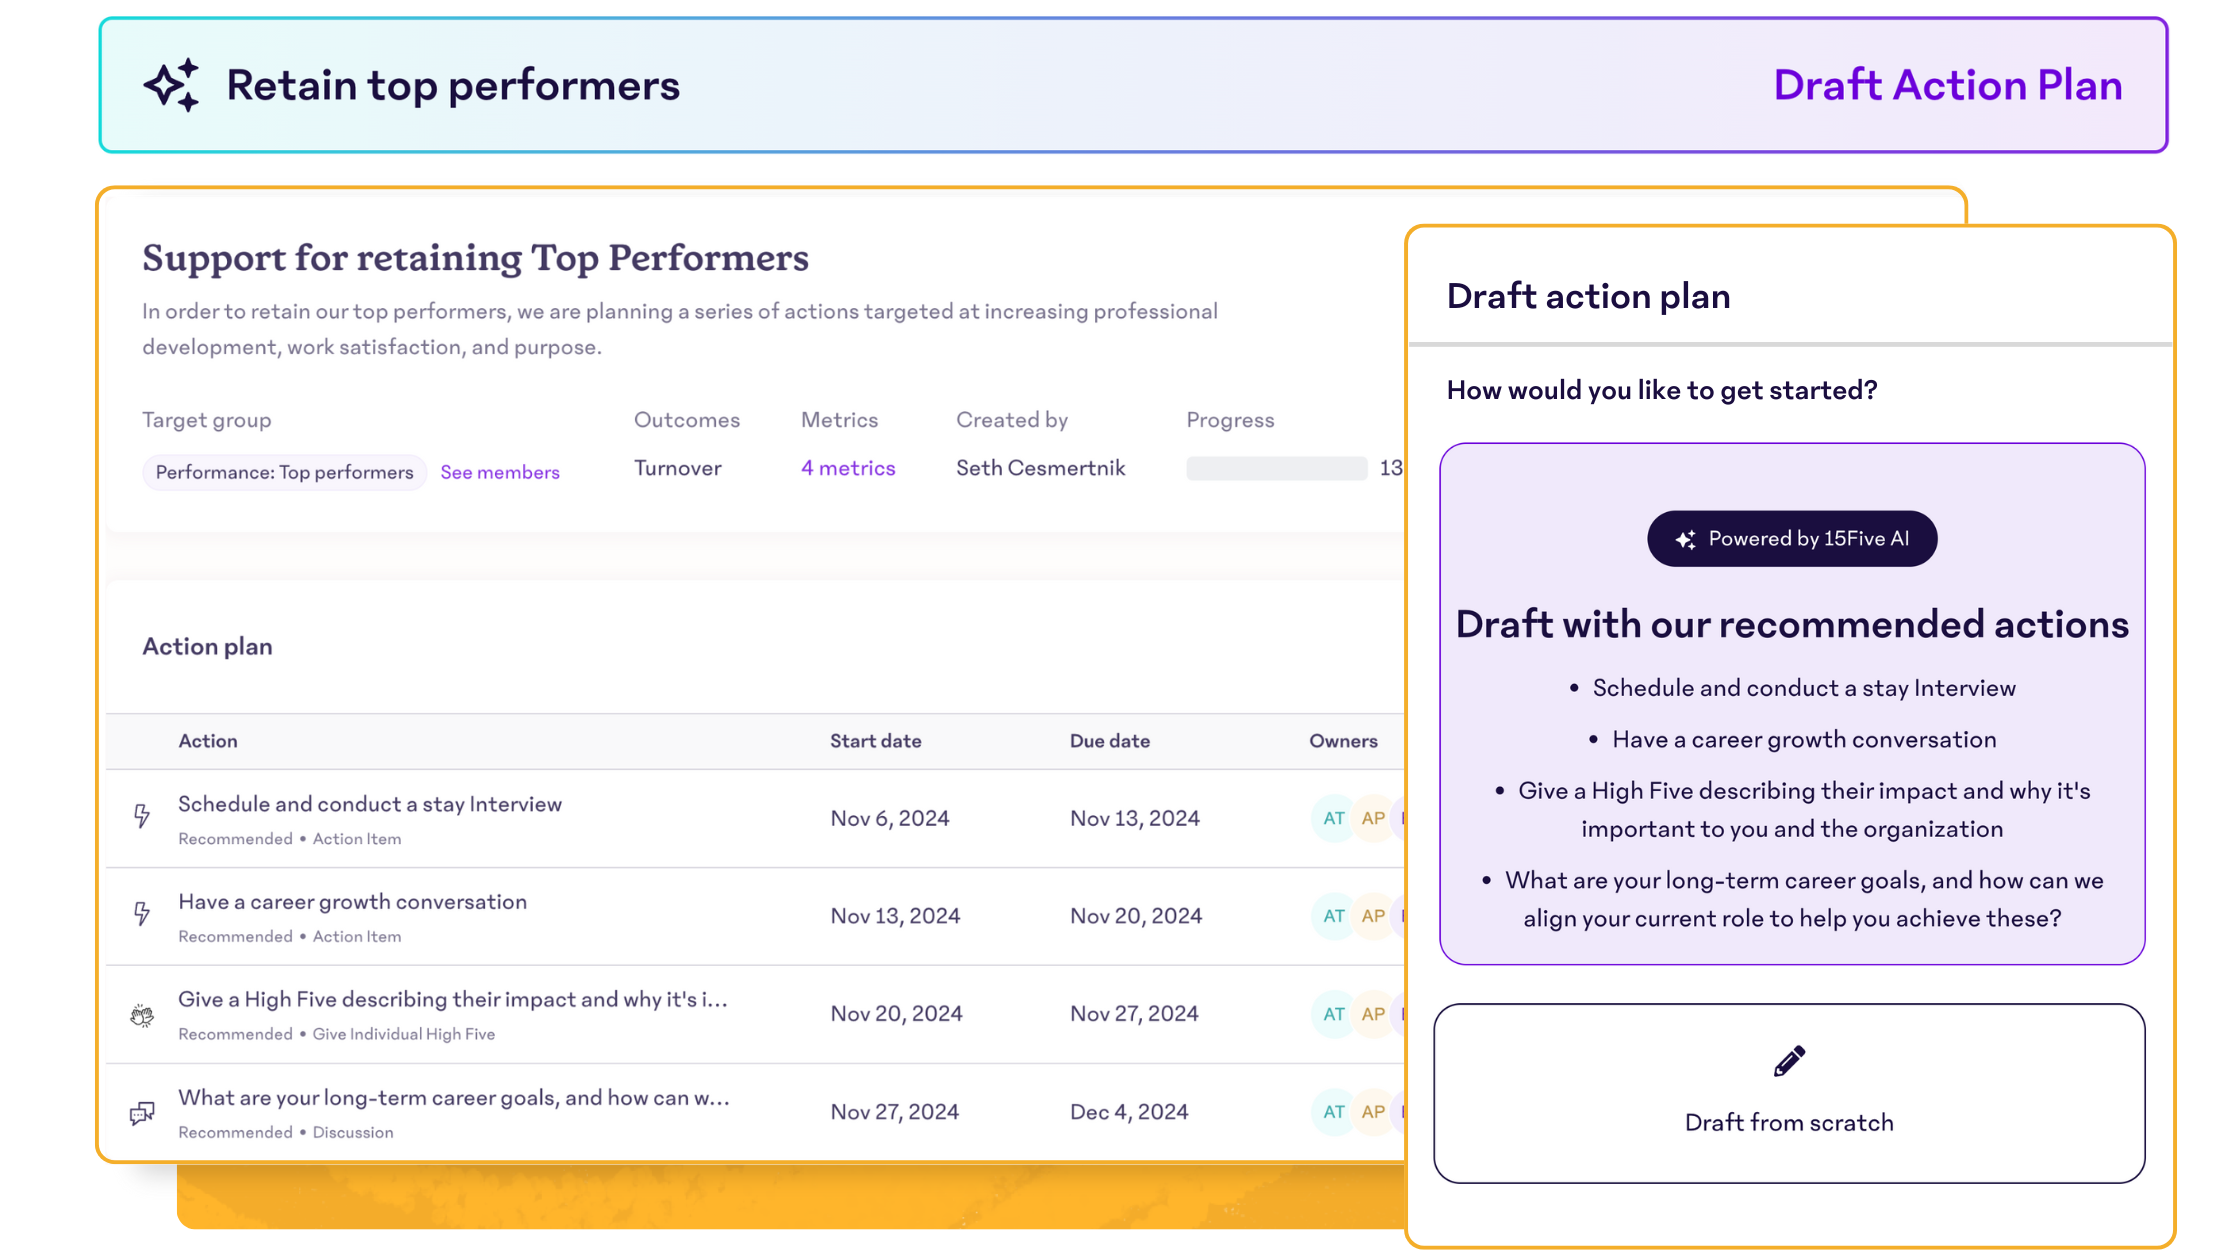The height and width of the screenshot is (1260, 2240).
Task: Click the Progress bar
Action: [1276, 467]
